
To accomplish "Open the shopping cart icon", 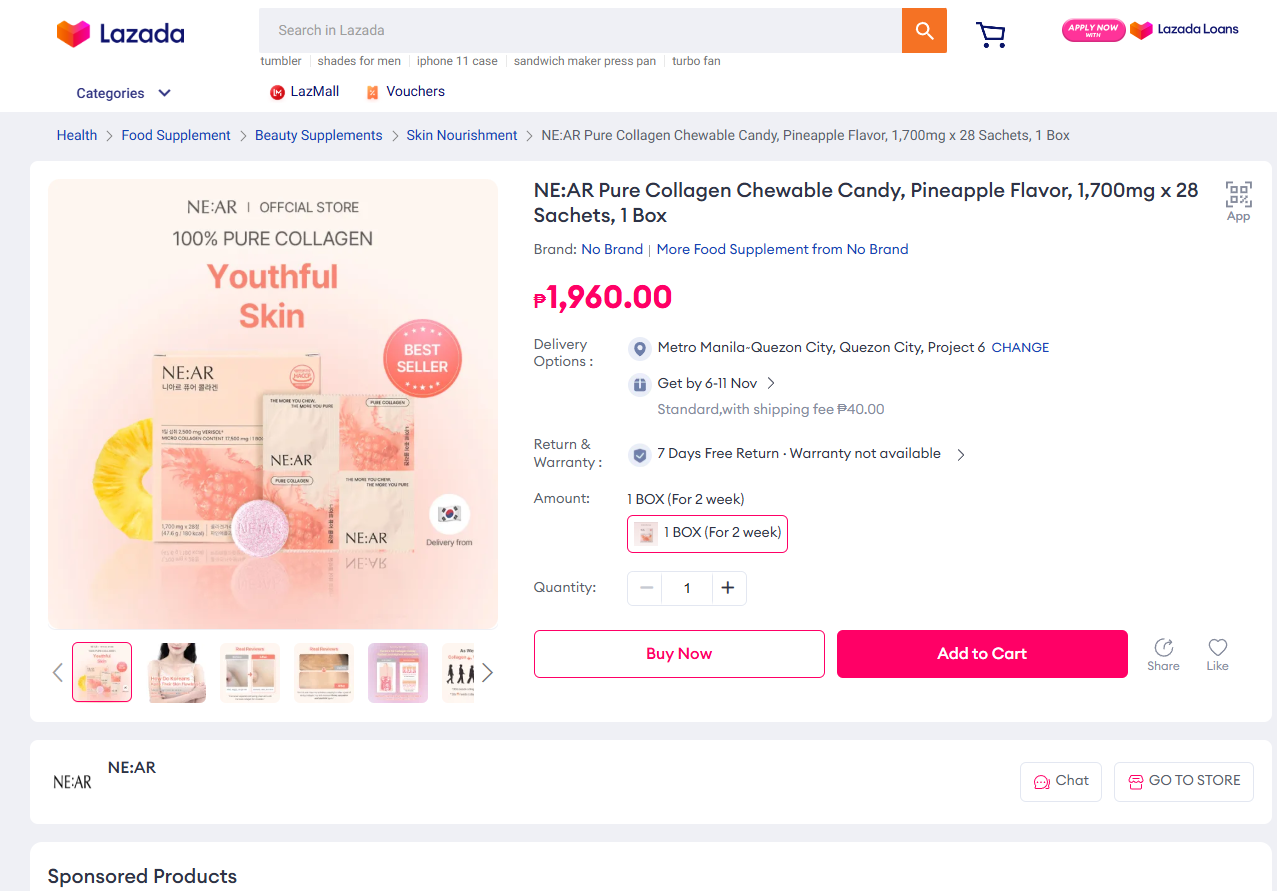I will coord(990,35).
